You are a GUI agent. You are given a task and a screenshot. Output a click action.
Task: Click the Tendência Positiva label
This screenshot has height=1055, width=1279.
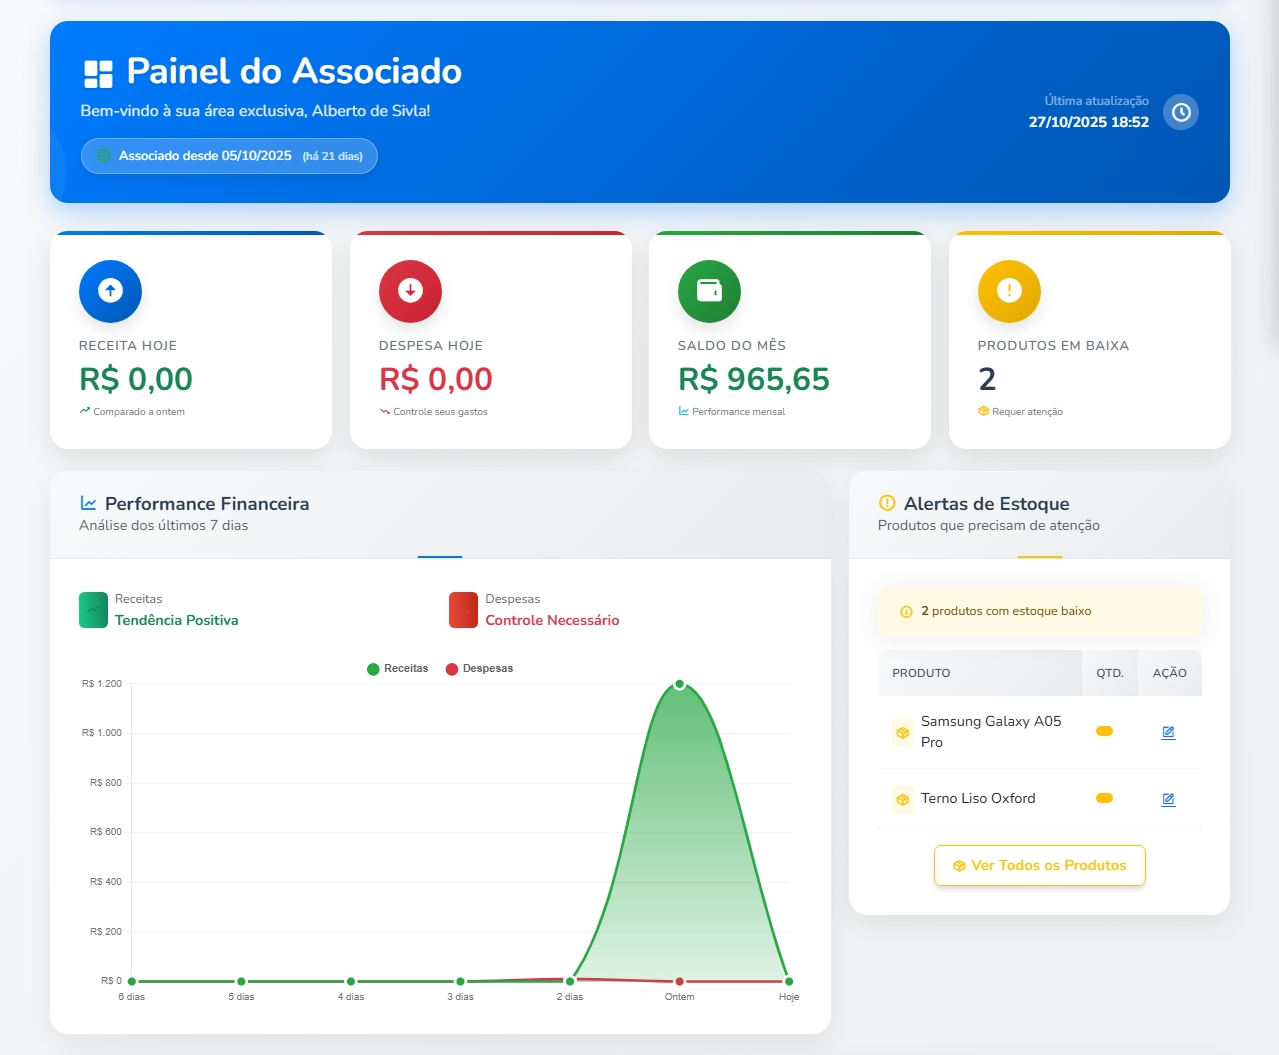[176, 620]
